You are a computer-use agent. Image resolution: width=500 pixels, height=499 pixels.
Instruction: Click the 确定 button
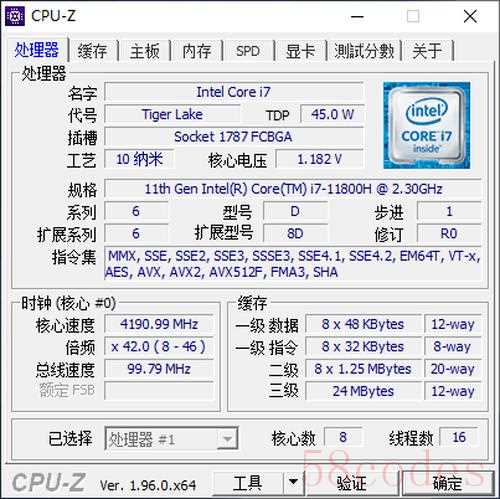pos(447,483)
